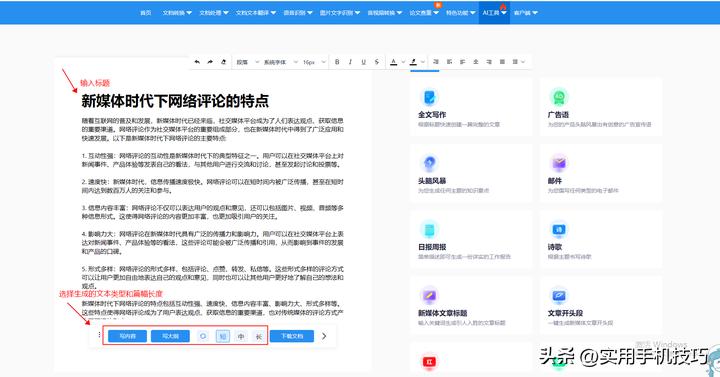Click paragraph beginning '1. 互动性强'

click(213, 160)
